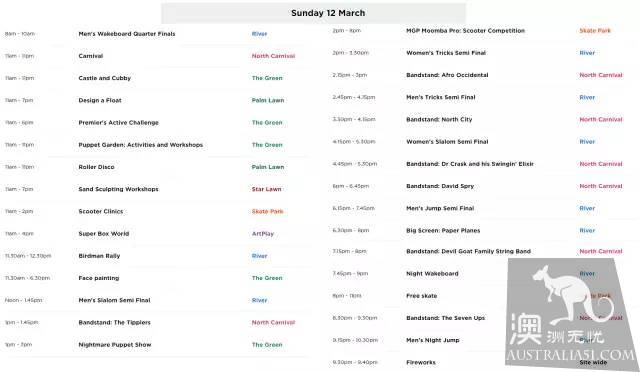Screen dimensions: 640x372
Task: Open the Birdman Rally event
Action: [99, 256]
